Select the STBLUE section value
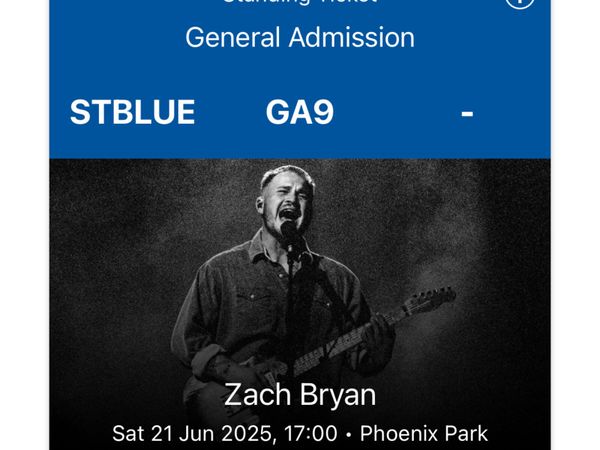The image size is (600, 450). pyautogui.click(x=132, y=112)
